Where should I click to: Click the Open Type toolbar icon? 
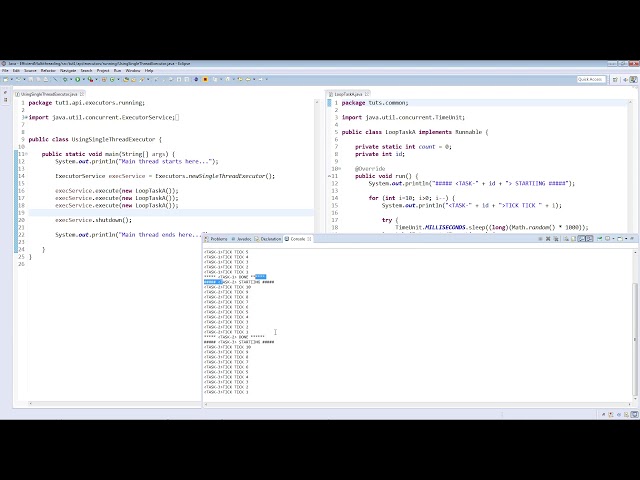point(126,80)
